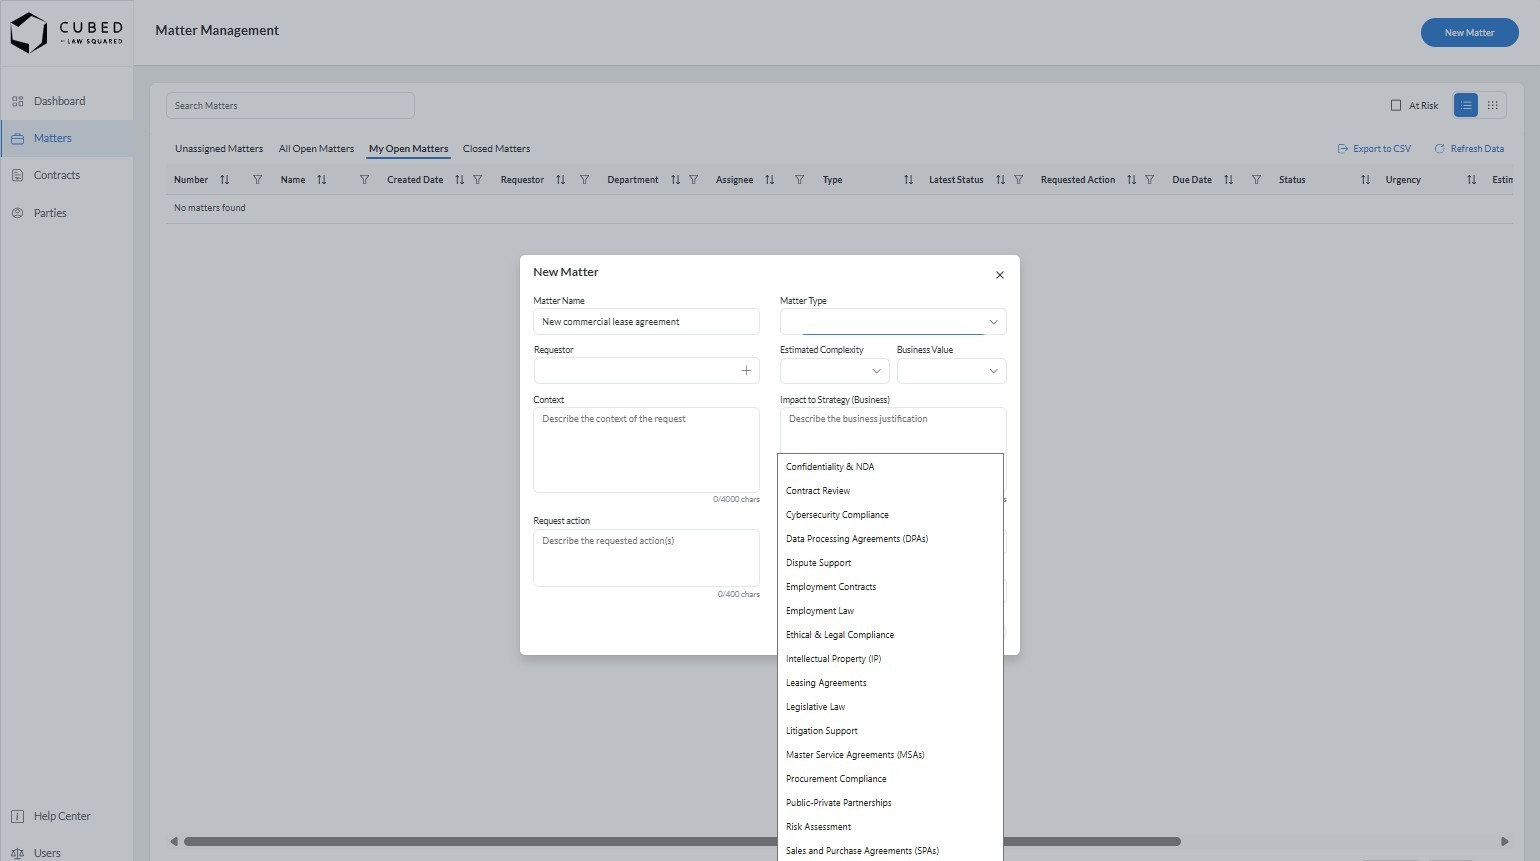Open the Business Value dropdown
Image resolution: width=1540 pixels, height=861 pixels.
(x=952, y=371)
